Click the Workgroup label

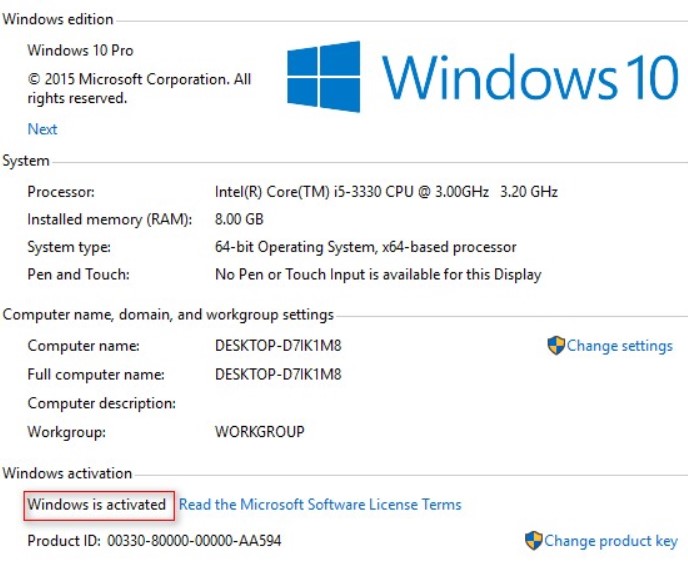pyautogui.click(x=67, y=432)
